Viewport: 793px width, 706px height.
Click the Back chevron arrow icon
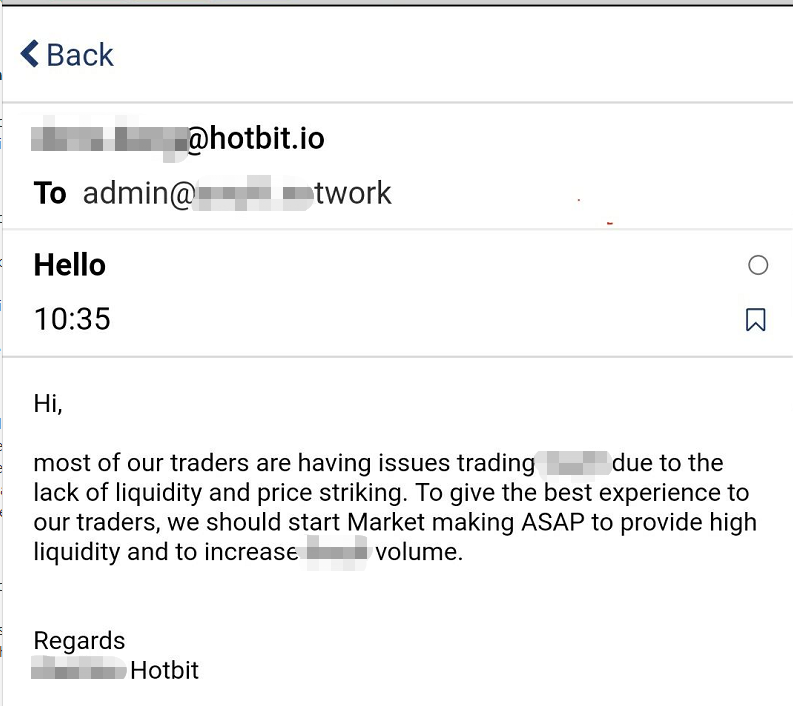30,54
